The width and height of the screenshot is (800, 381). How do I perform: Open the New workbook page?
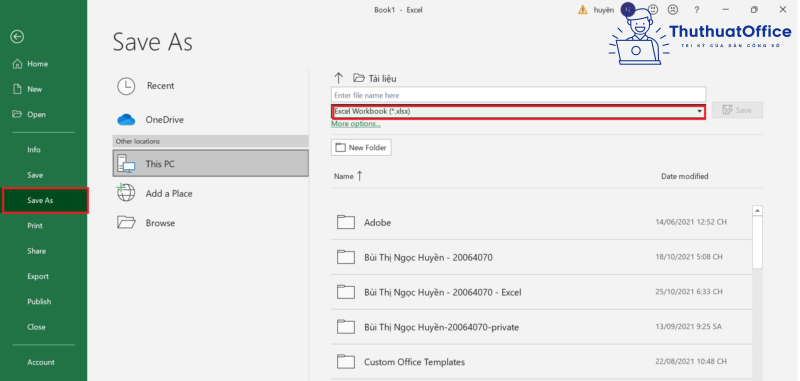click(x=35, y=89)
